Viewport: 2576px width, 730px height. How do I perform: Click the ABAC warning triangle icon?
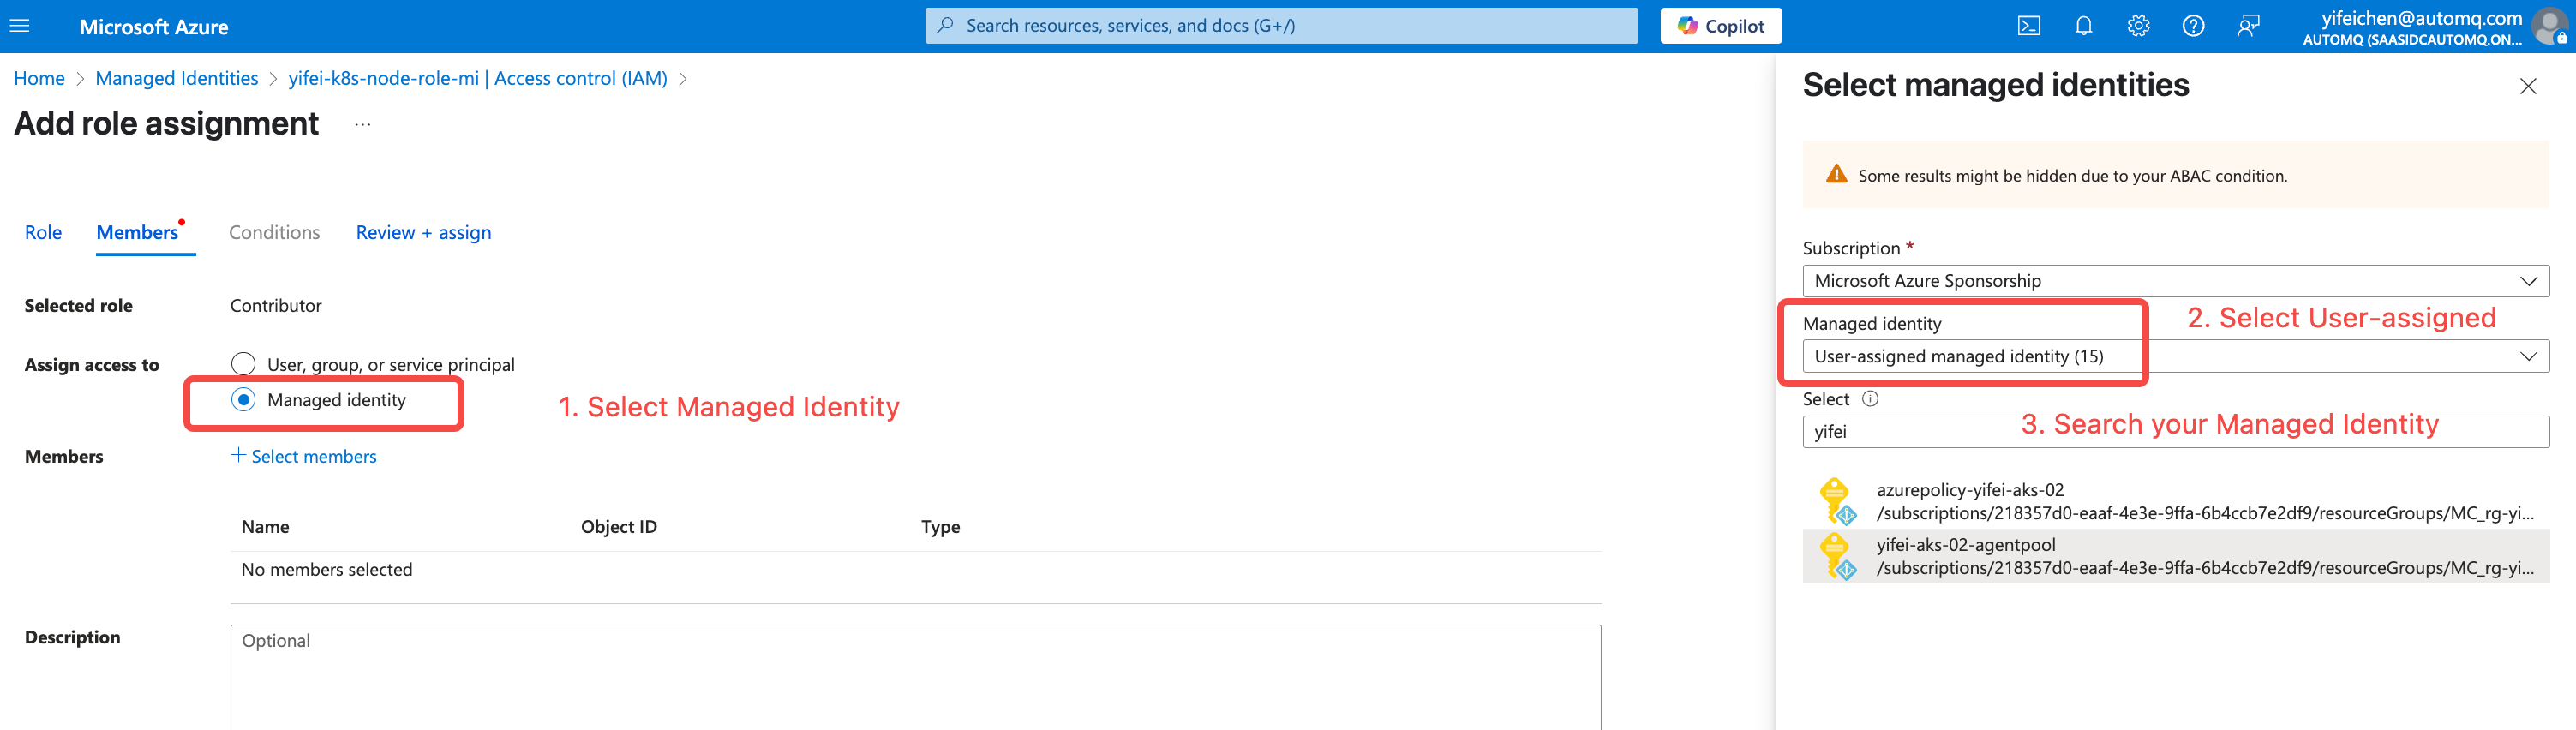(x=1836, y=174)
